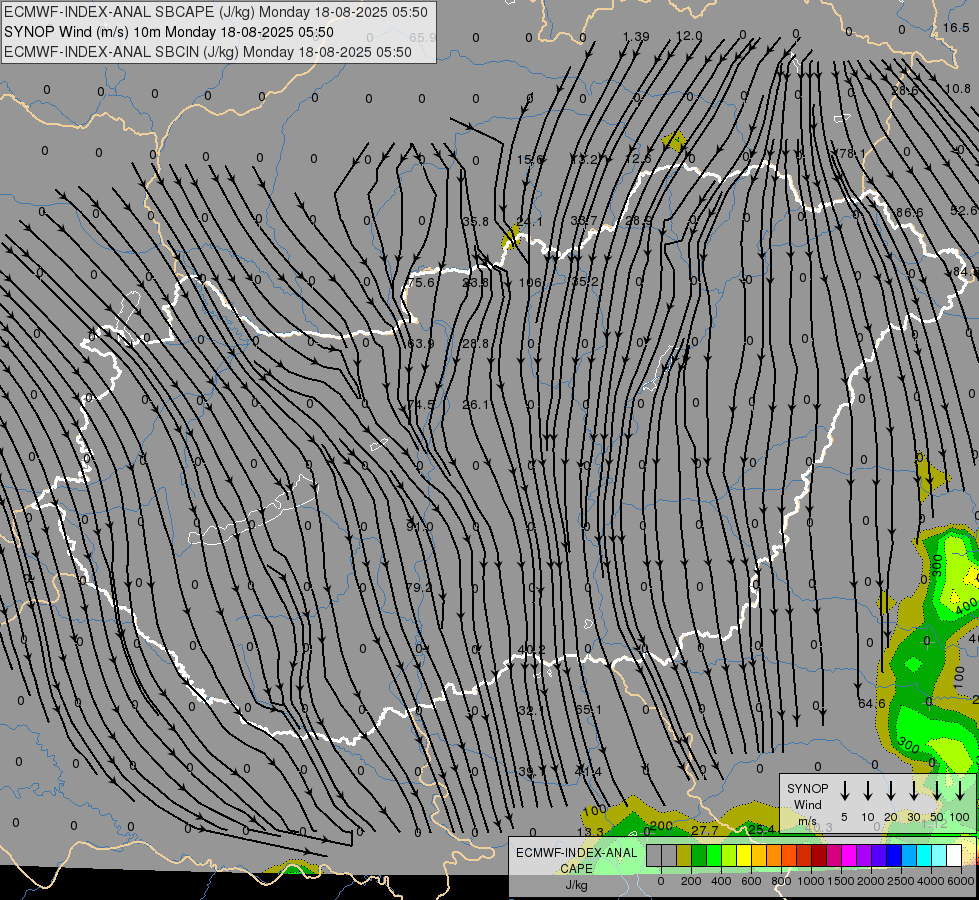Viewport: 979px width, 900px height.
Task: Select the pure blue CAPE legend swatch
Action: [x=894, y=855]
